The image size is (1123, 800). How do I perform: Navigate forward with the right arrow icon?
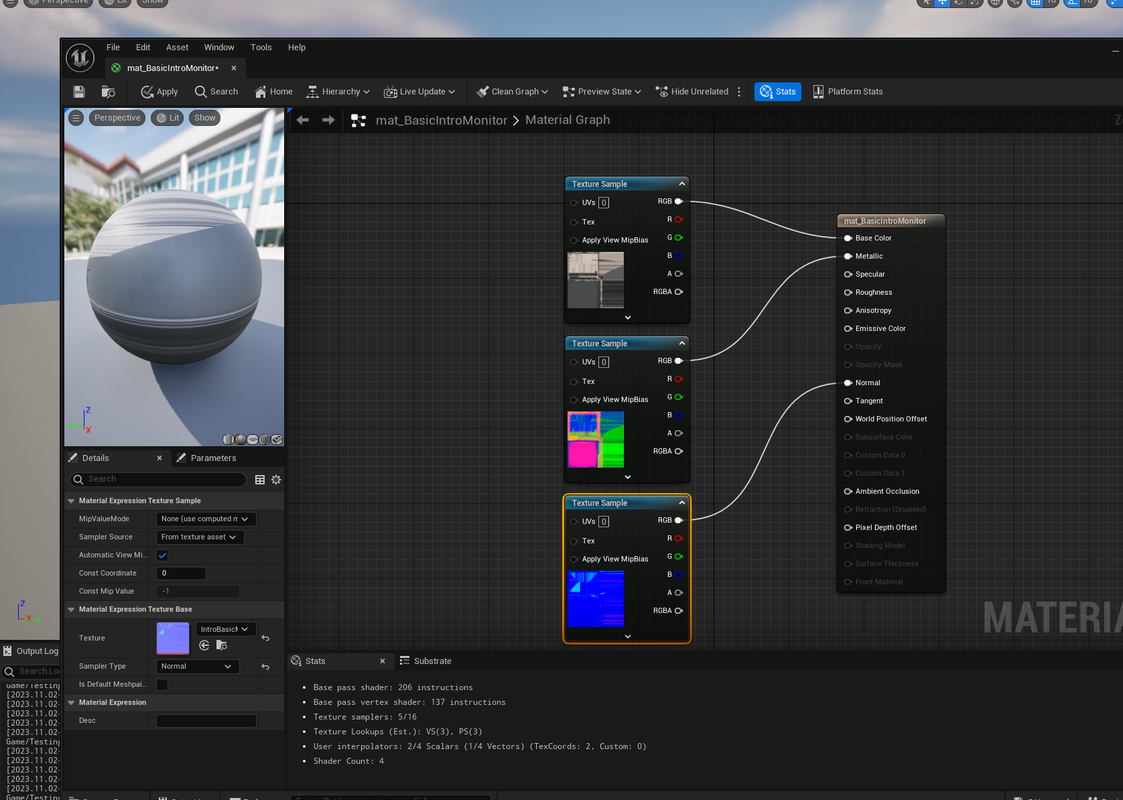[328, 120]
